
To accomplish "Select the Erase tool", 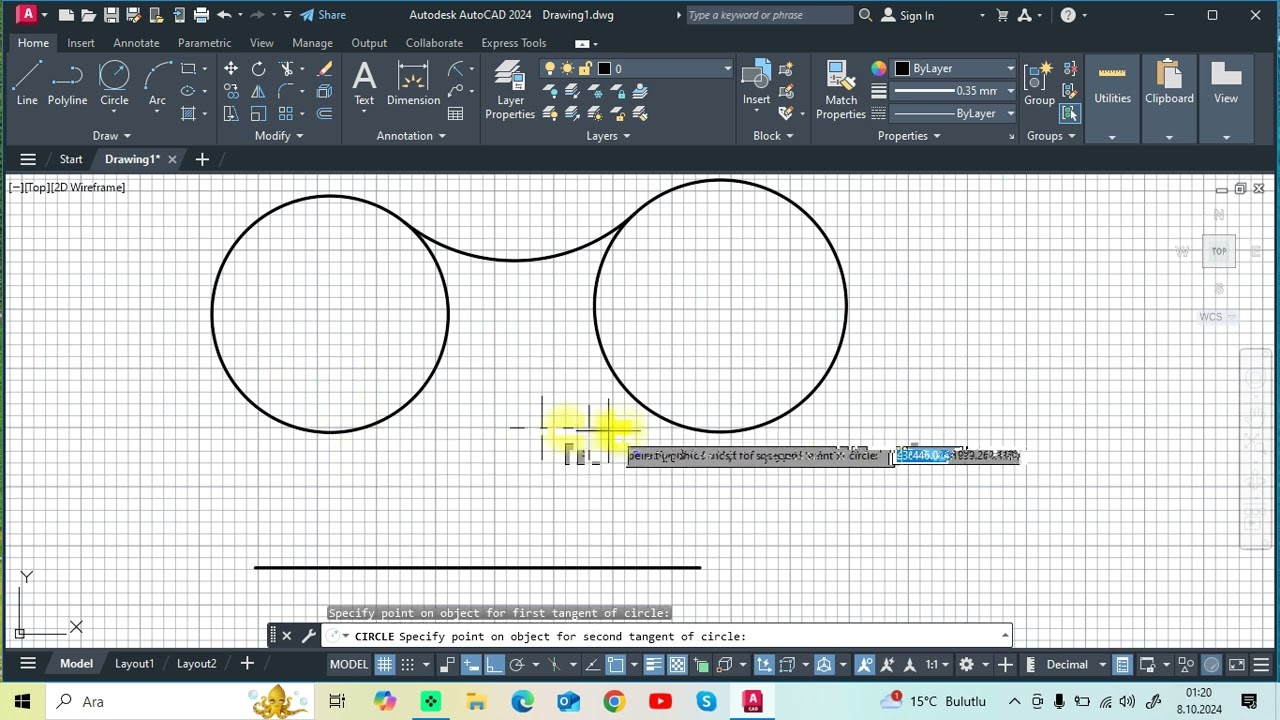I will pos(325,69).
